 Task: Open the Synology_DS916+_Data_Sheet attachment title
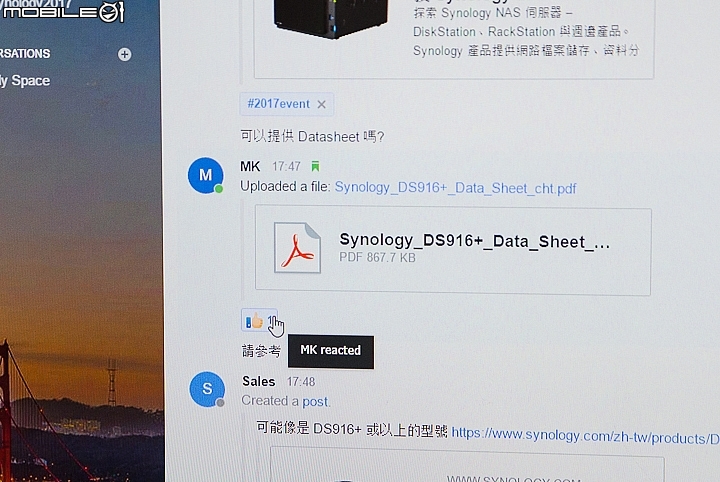point(474,240)
